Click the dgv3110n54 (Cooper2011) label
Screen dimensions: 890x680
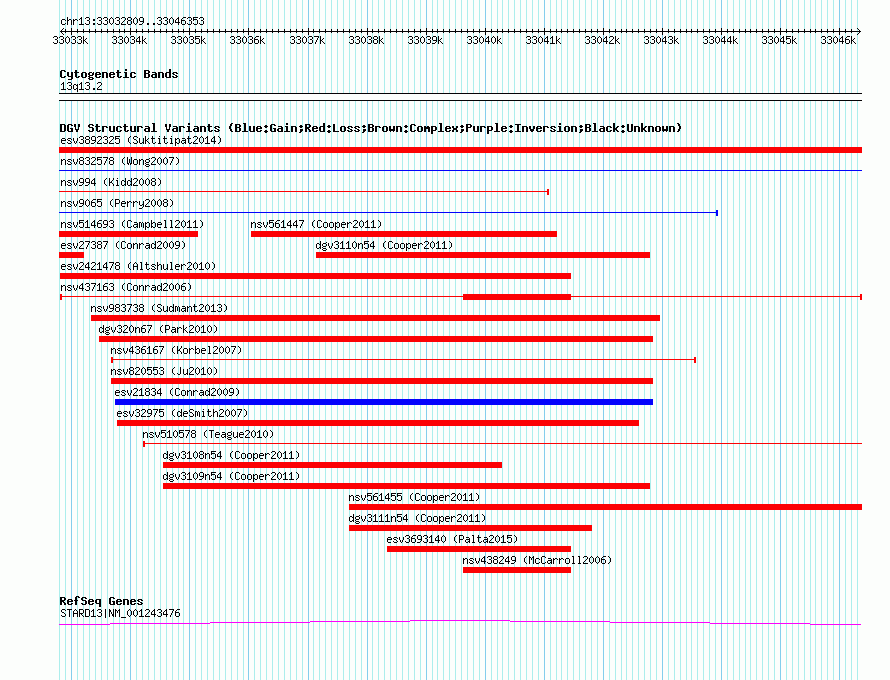384,245
